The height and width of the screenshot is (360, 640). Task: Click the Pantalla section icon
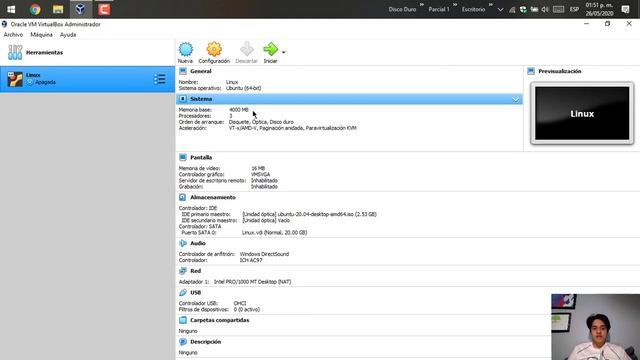click(x=183, y=157)
